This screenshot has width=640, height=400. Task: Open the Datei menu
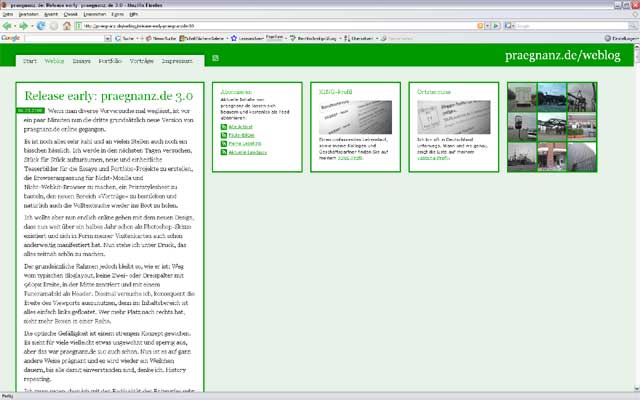point(8,14)
